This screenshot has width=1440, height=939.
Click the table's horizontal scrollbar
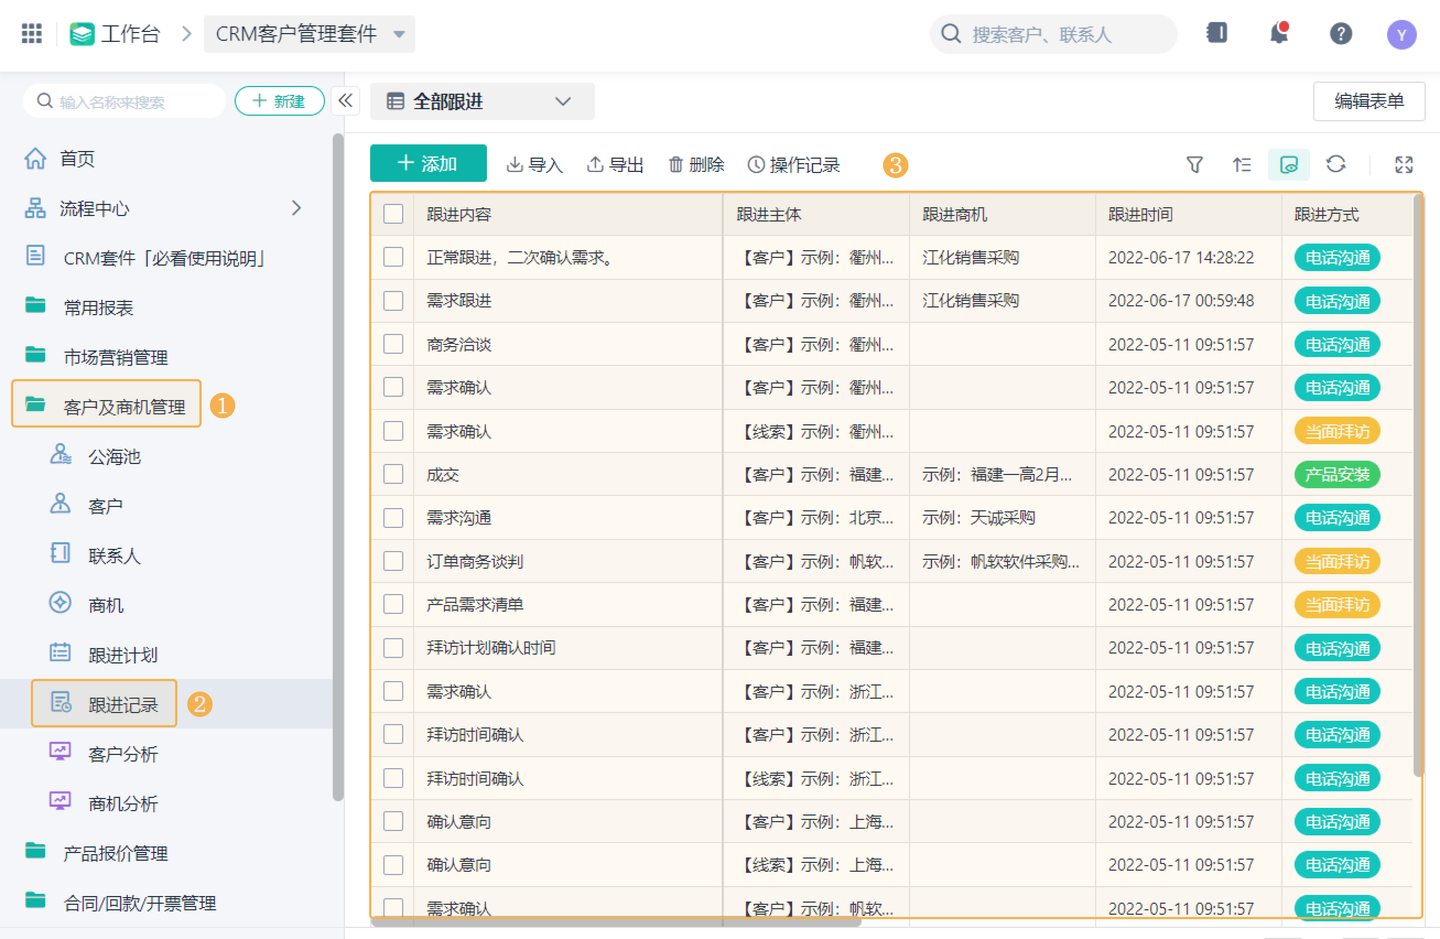(616, 922)
